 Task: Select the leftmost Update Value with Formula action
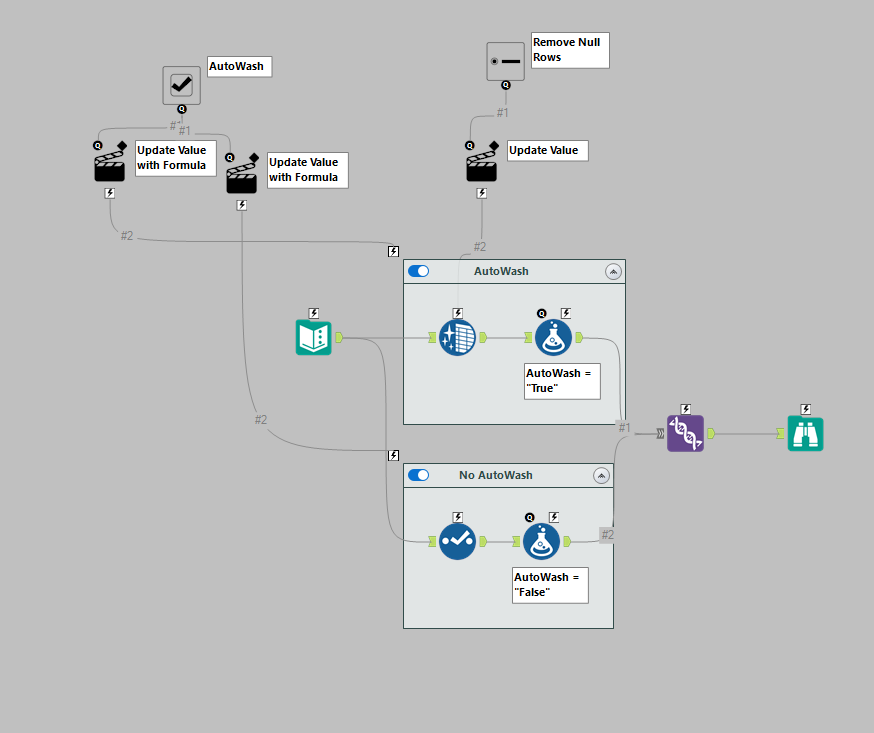(x=109, y=167)
